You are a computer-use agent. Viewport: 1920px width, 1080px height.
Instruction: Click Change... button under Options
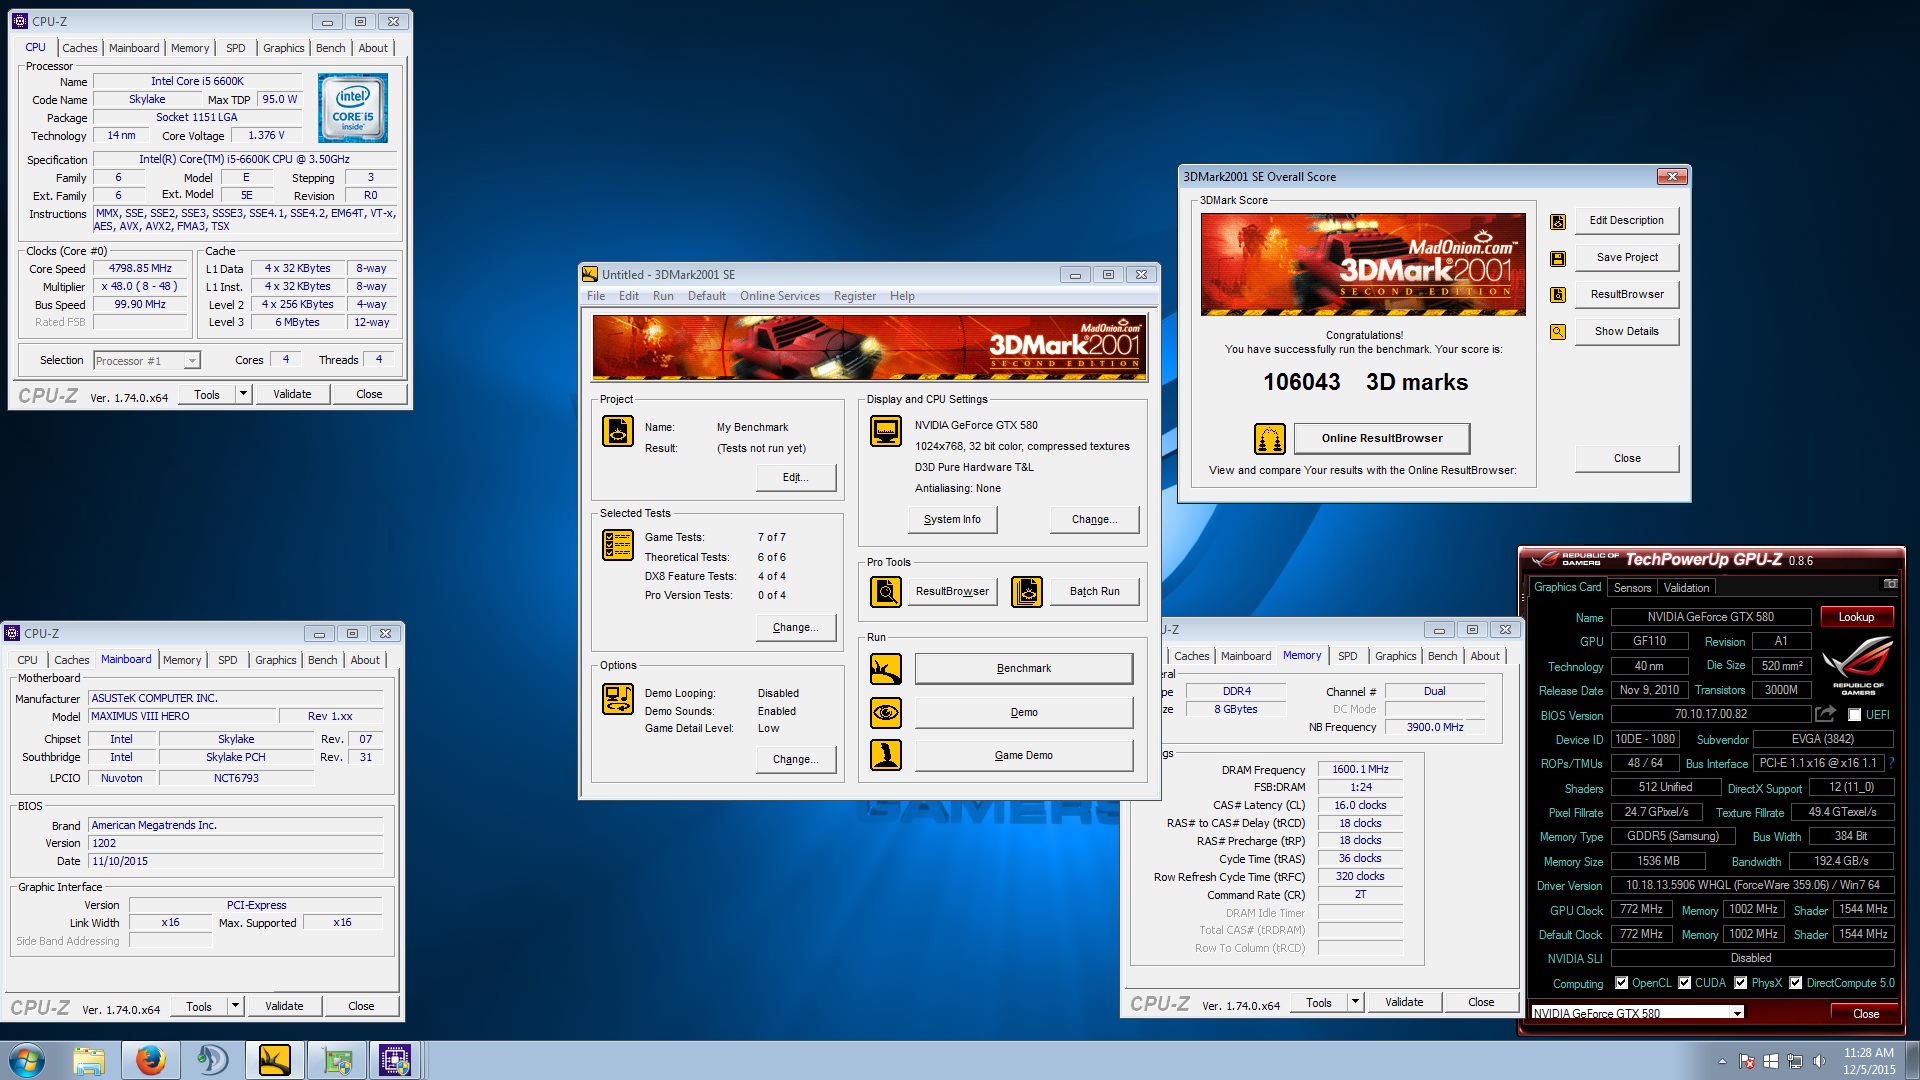coord(796,760)
